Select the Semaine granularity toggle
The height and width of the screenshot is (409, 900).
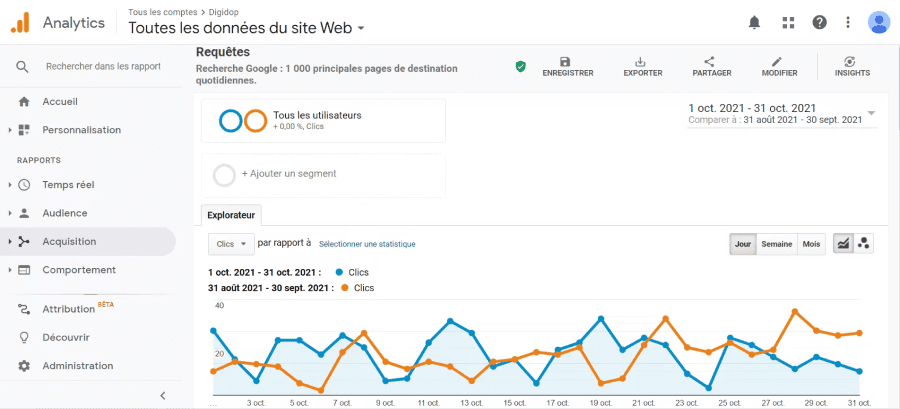(777, 244)
